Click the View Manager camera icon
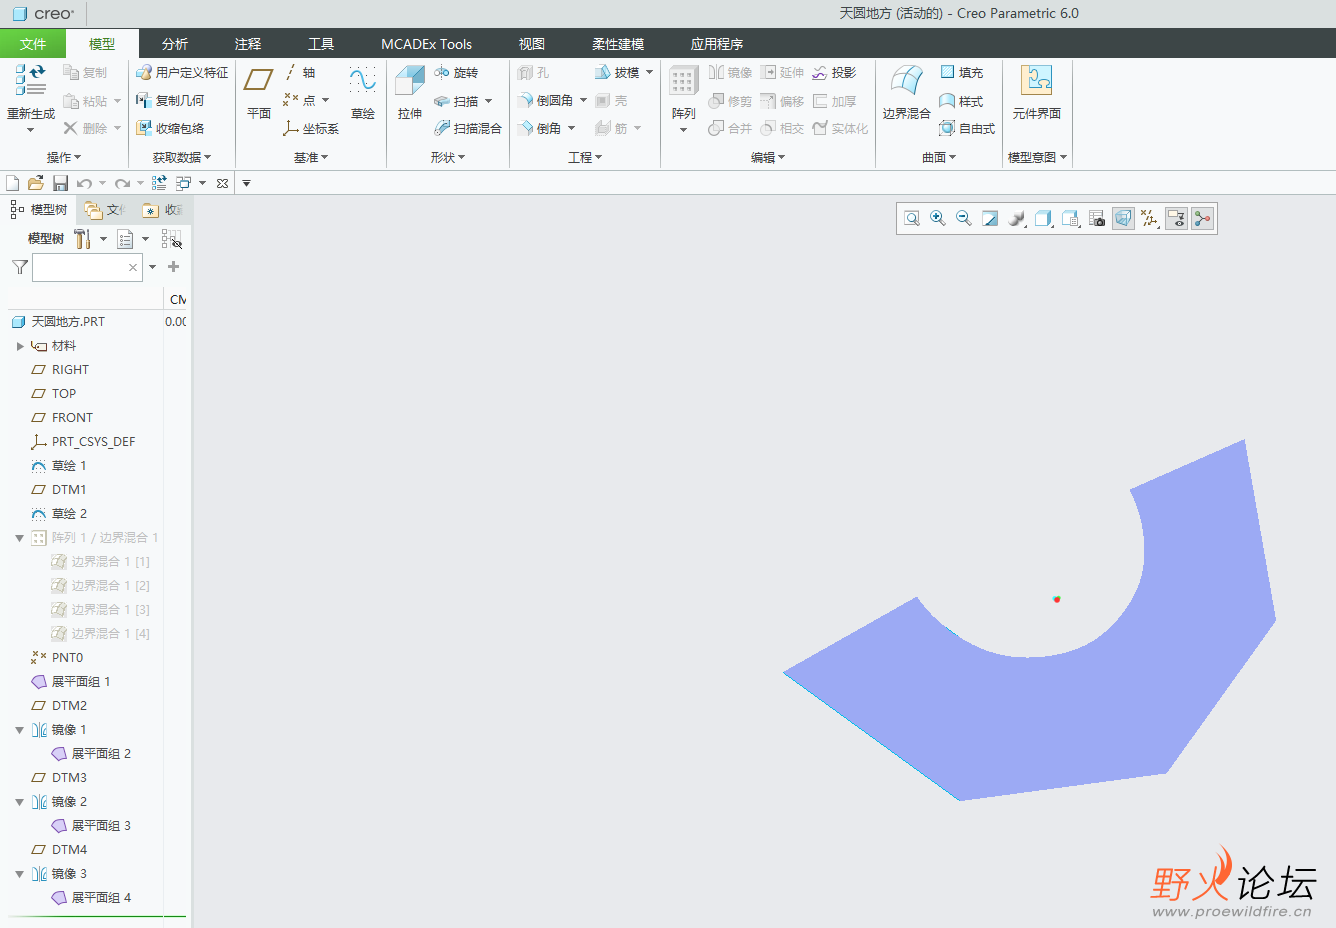 1097,219
